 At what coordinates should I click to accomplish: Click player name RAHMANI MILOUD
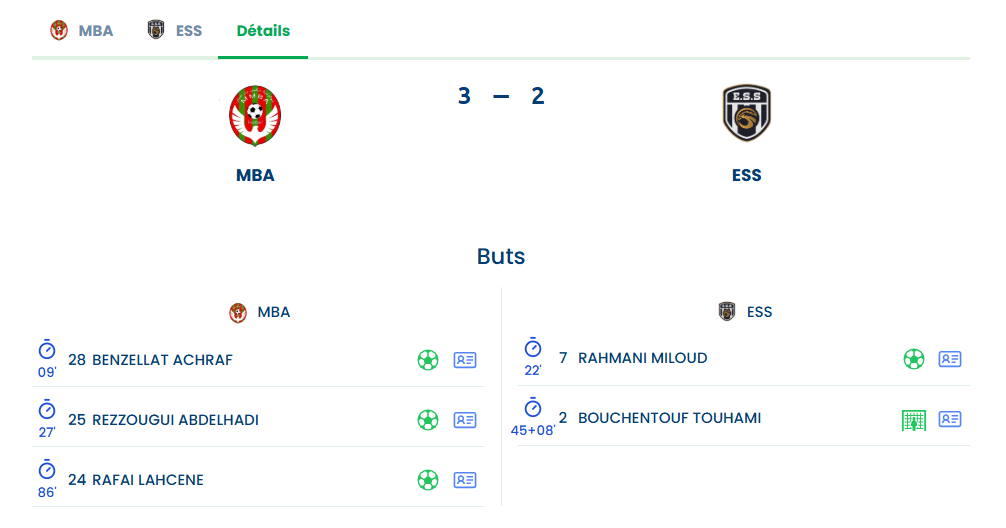[642, 358]
